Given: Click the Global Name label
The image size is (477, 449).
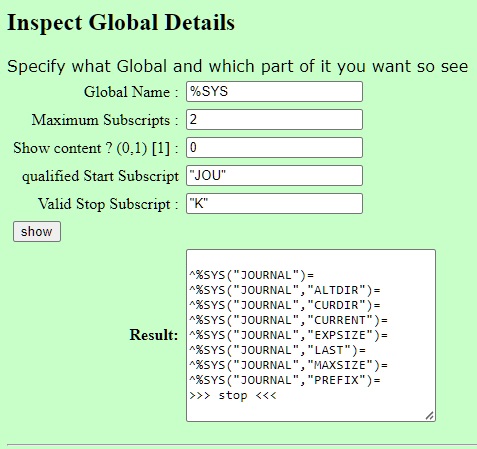Looking at the screenshot, I should (131, 92).
